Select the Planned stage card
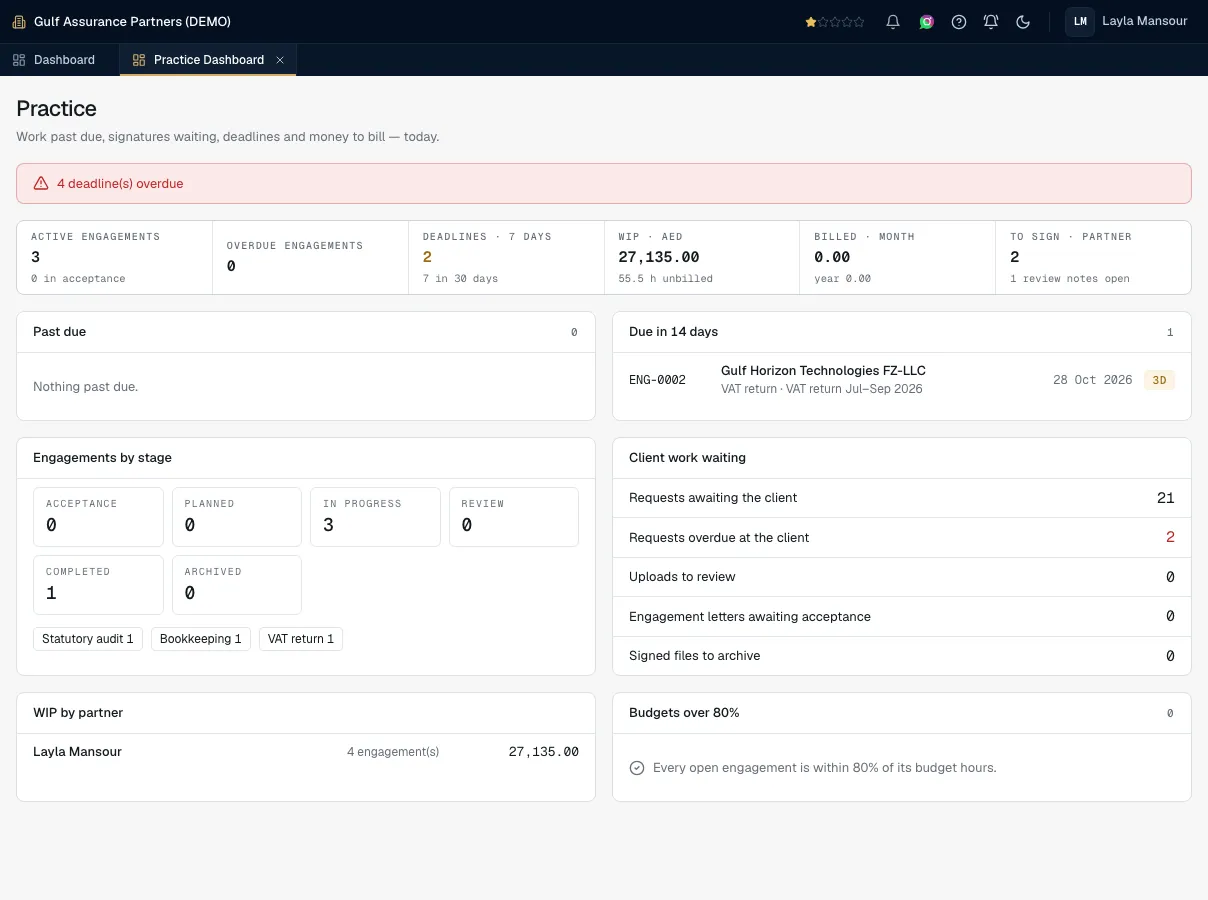This screenshot has height=900, width=1208. (237, 517)
